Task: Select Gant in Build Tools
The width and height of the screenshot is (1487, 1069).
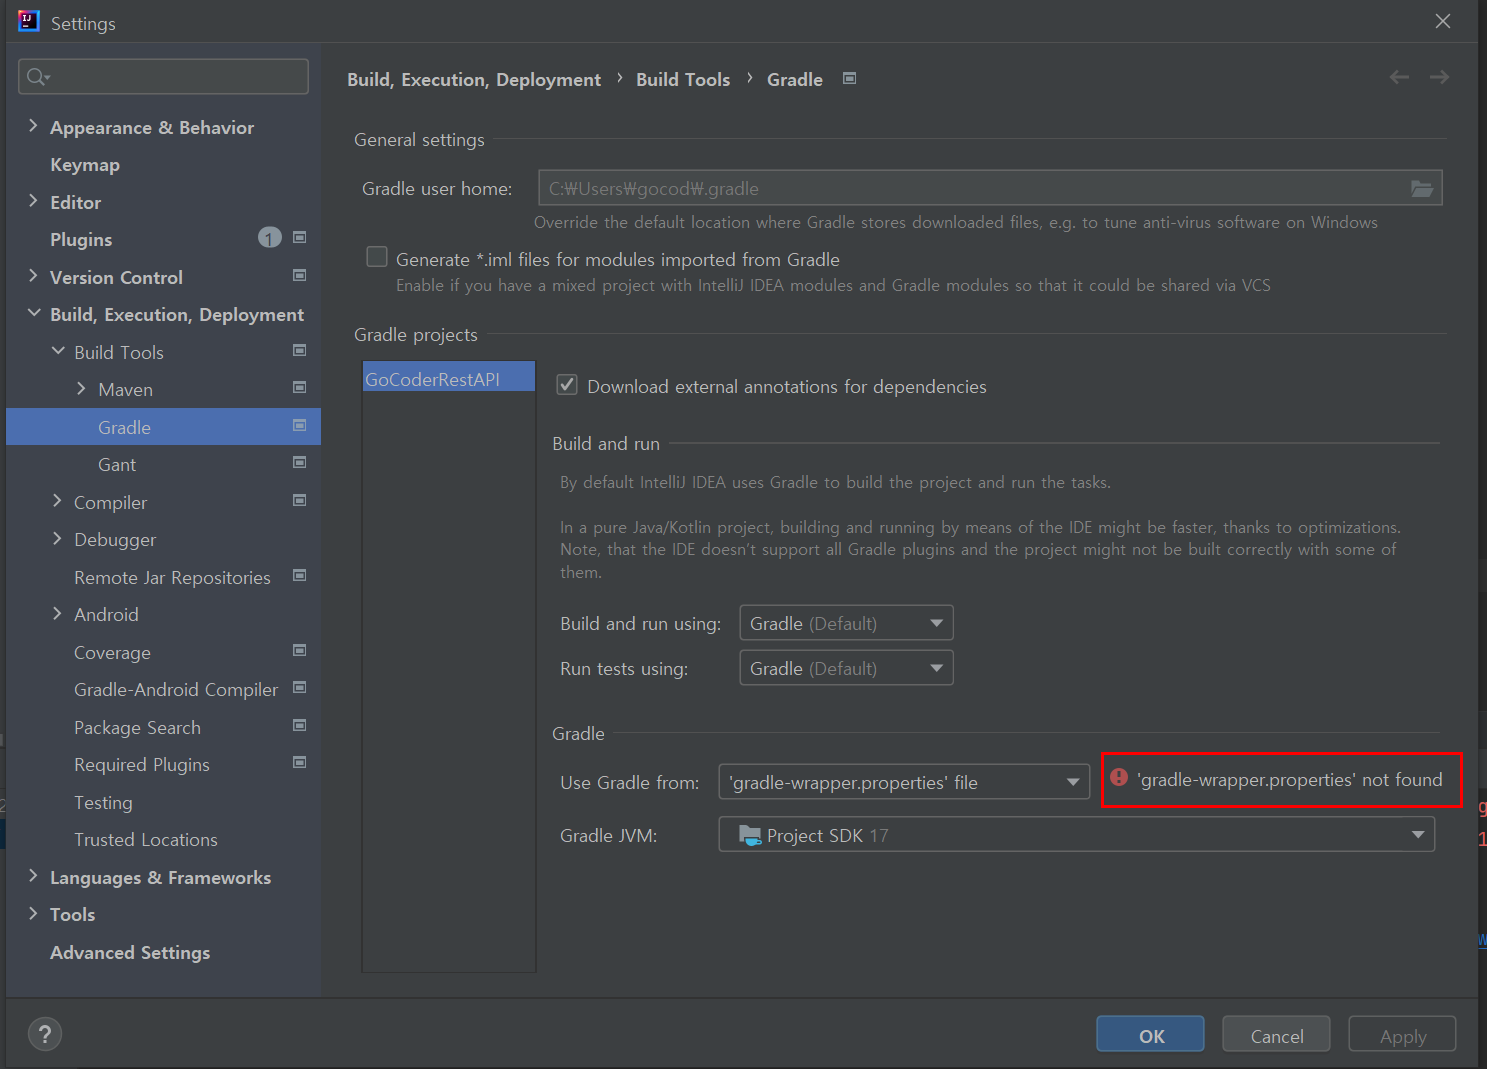Action: click(x=117, y=465)
